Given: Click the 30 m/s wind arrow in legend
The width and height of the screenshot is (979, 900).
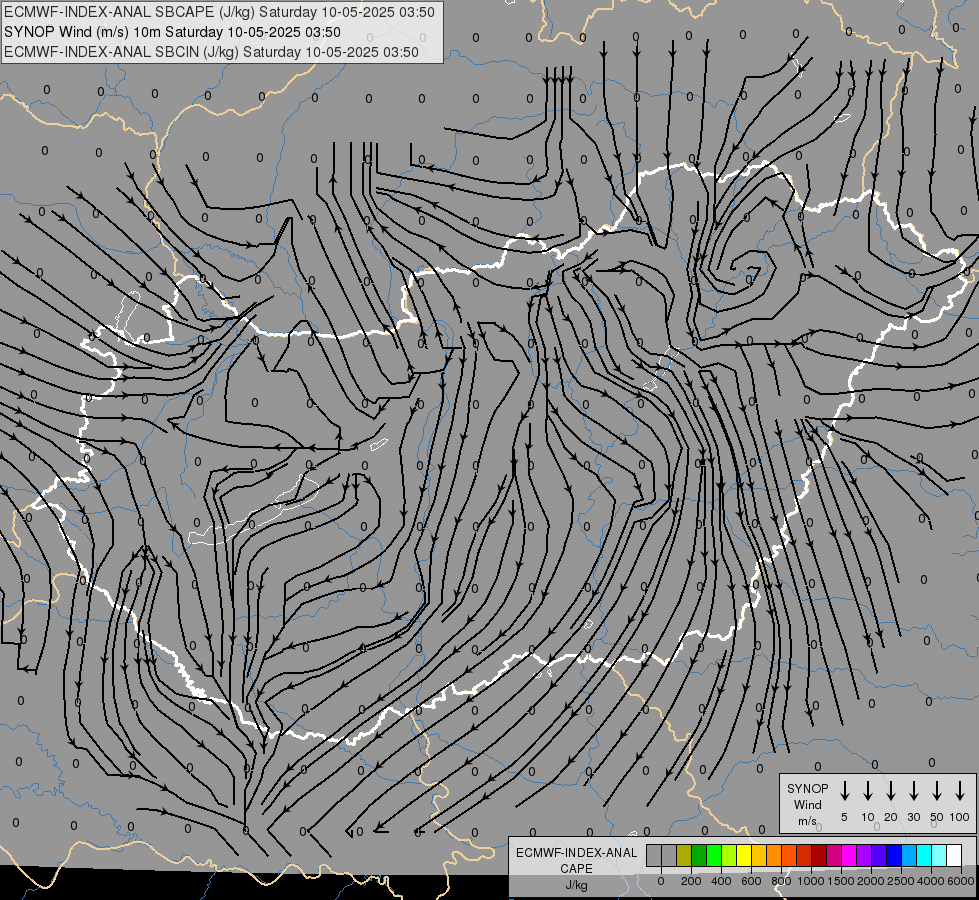Looking at the screenshot, I should pos(913,791).
